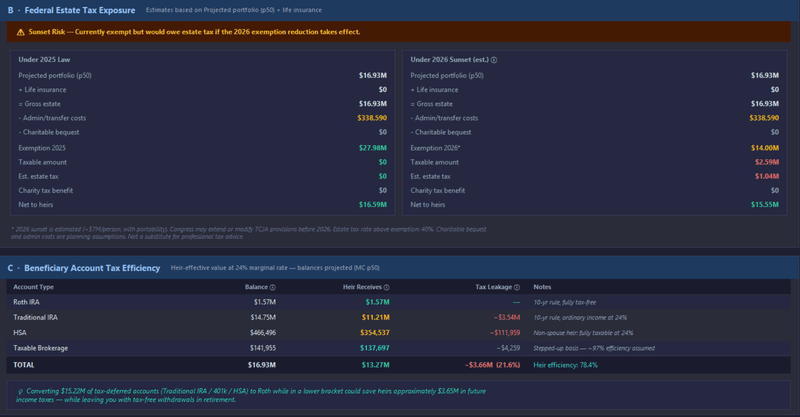Image resolution: width=800 pixels, height=417 pixels.
Task: Select the HSA account row
Action: (20, 332)
